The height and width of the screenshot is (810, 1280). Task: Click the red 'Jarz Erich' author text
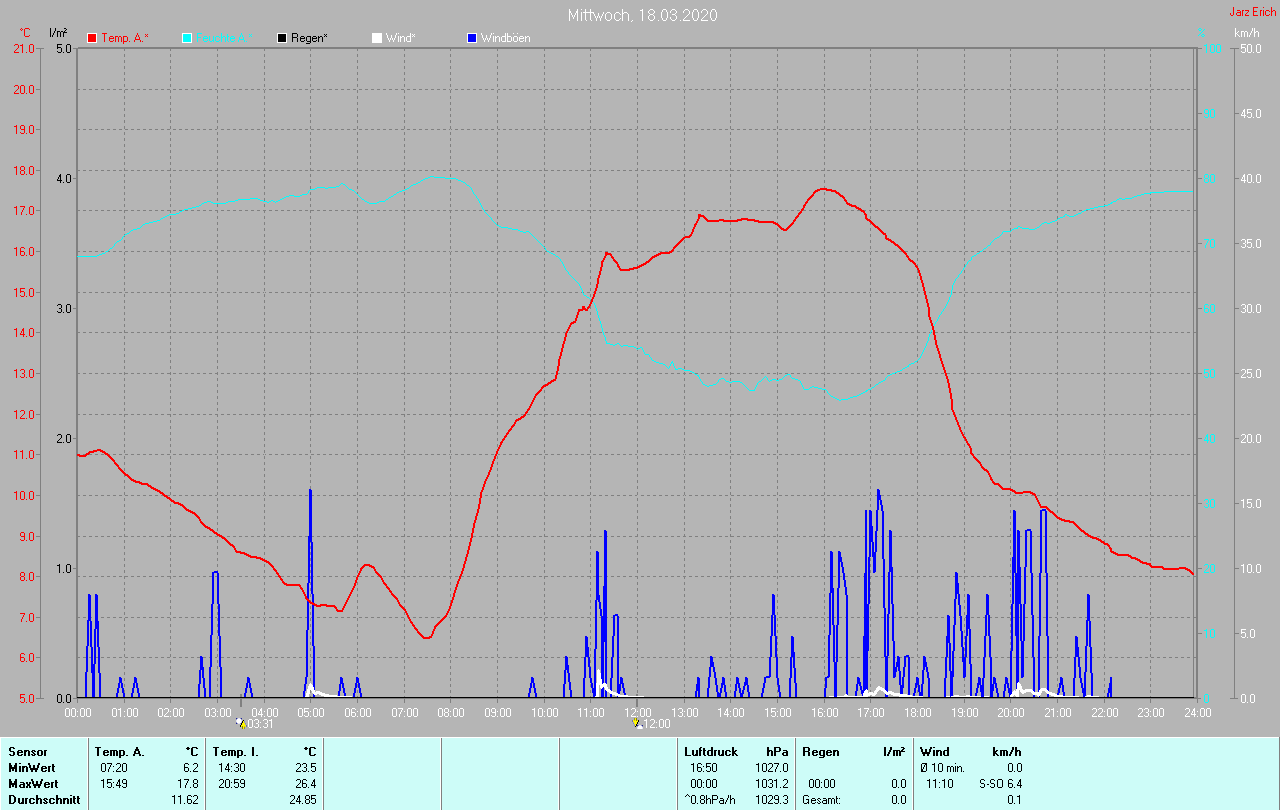coord(1252,12)
